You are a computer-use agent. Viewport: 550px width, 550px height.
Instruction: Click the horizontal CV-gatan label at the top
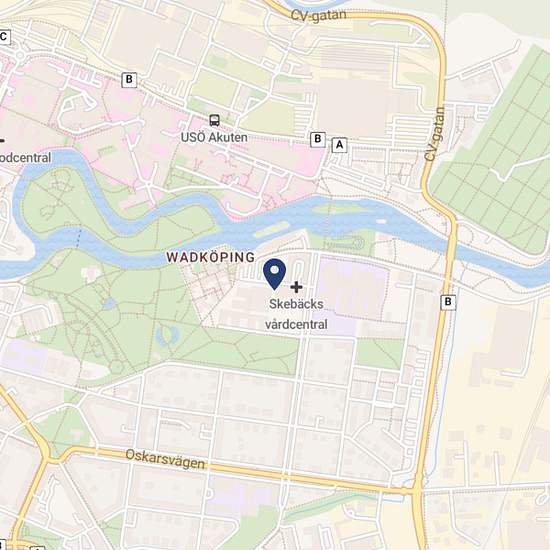tap(318, 15)
